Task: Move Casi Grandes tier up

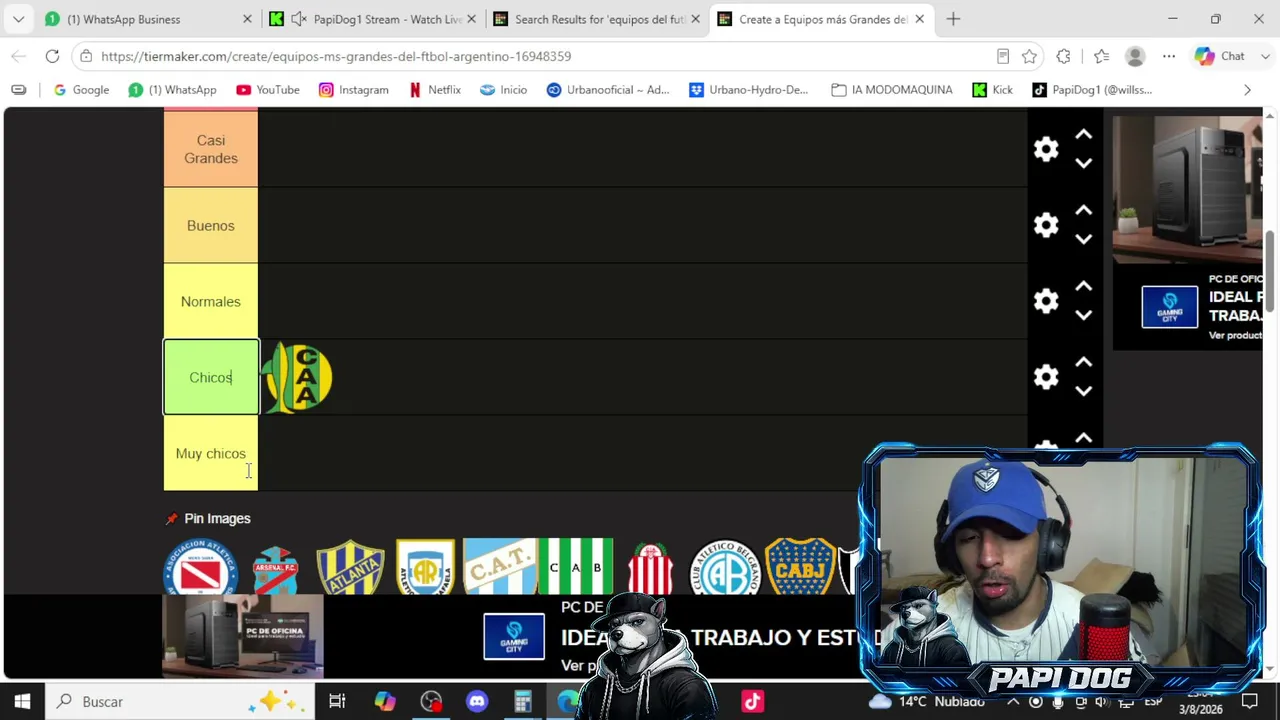Action: click(x=1083, y=135)
